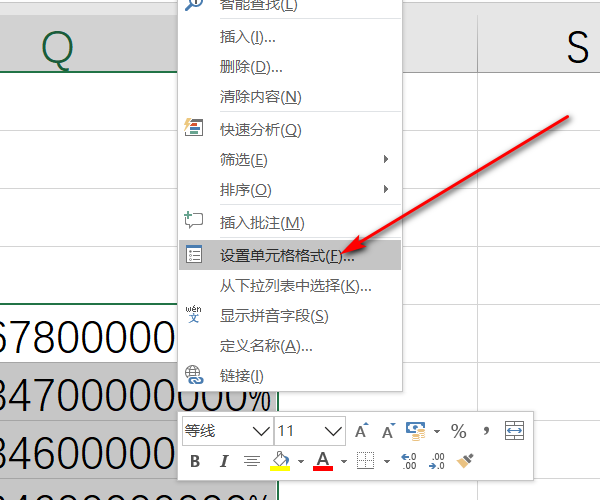
Task: Open font color dropdown arrow
Action: tap(344, 461)
